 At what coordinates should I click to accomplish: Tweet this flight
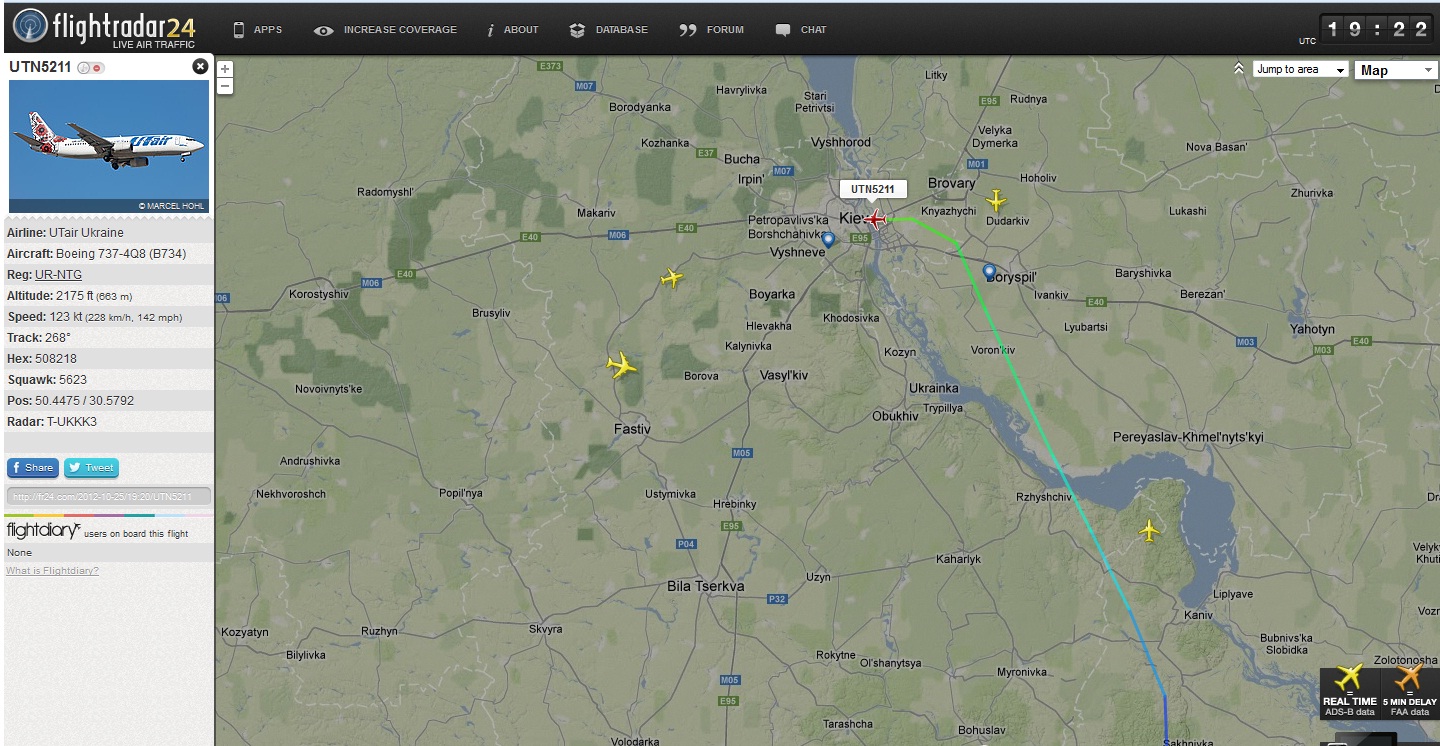tap(91, 467)
